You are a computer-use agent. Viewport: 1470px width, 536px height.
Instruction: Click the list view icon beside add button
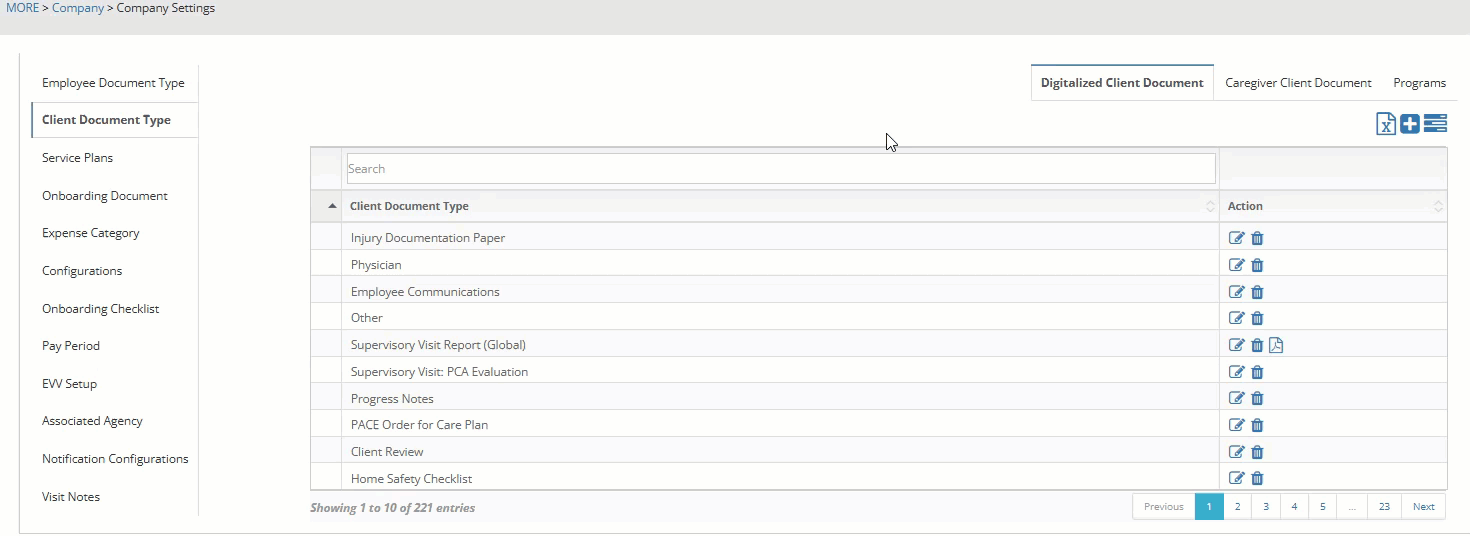tap(1435, 124)
